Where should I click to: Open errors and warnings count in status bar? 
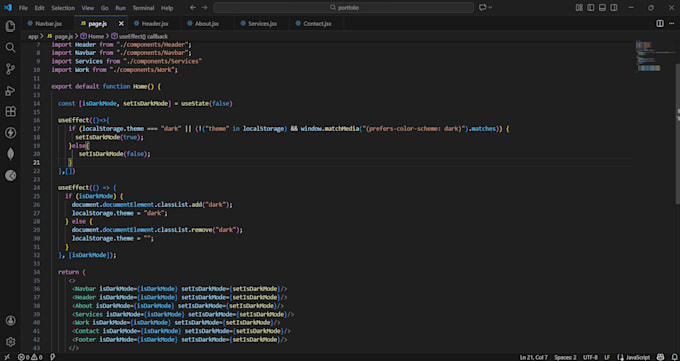click(30, 357)
